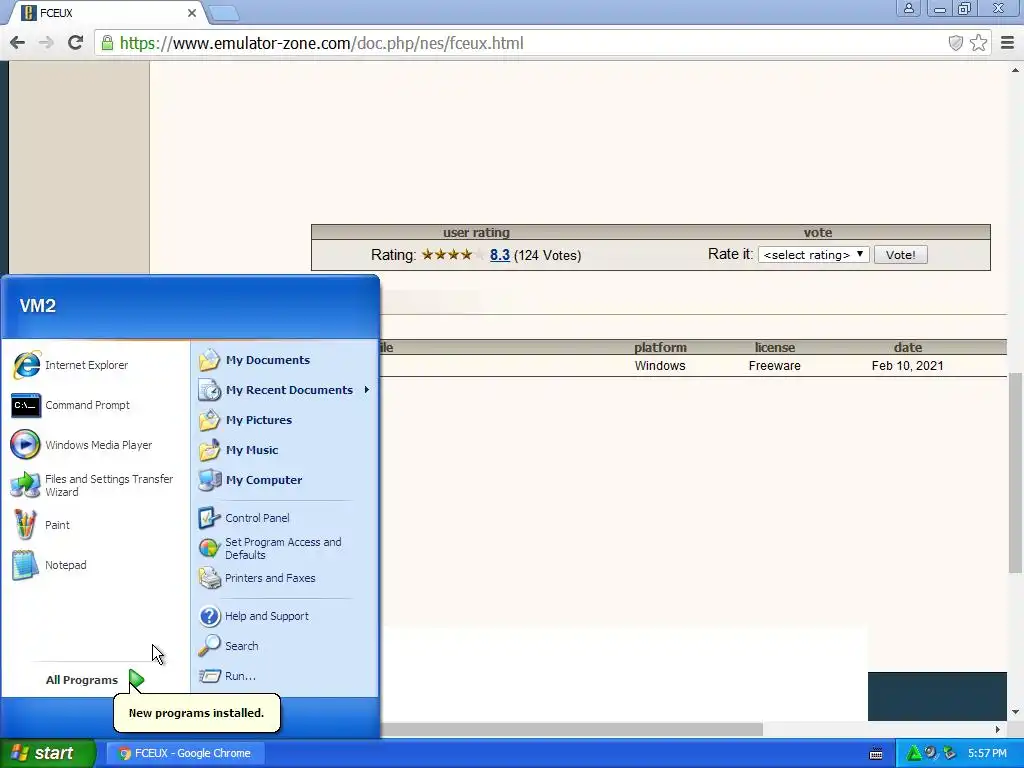
Task: Click the Feb 10, 2021 date cell
Action: (x=907, y=366)
